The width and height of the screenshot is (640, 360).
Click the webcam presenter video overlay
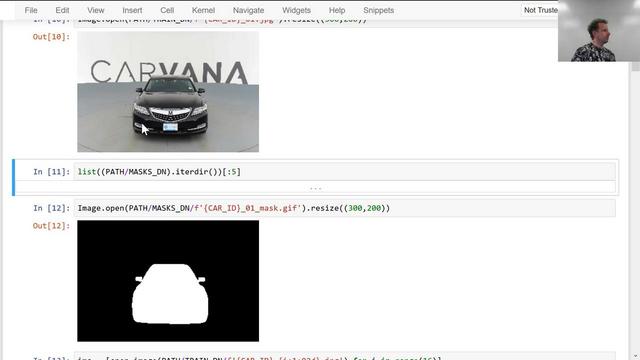tap(599, 31)
